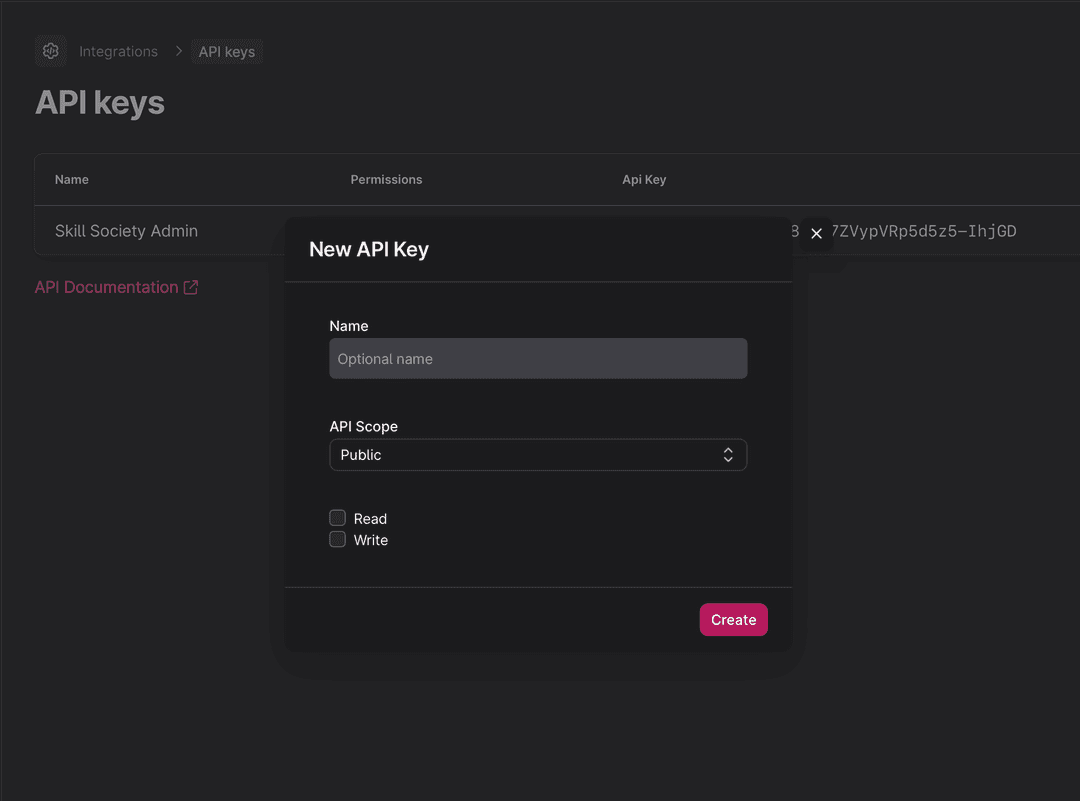This screenshot has height=801, width=1080.
Task: Select the Skill Society Admin row
Action: point(126,231)
